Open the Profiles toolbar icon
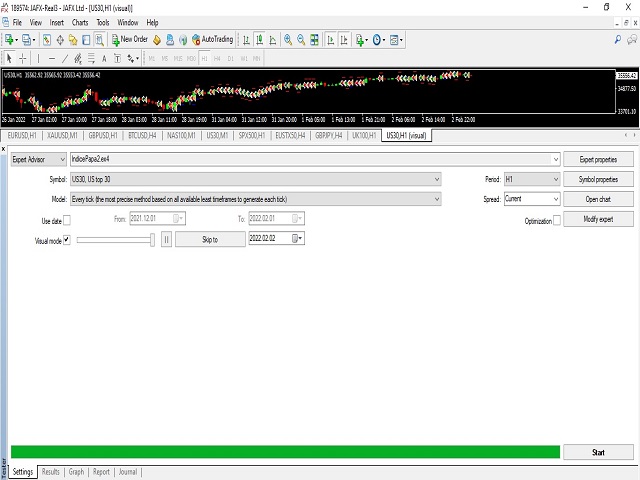640x480 pixels. (x=27, y=40)
